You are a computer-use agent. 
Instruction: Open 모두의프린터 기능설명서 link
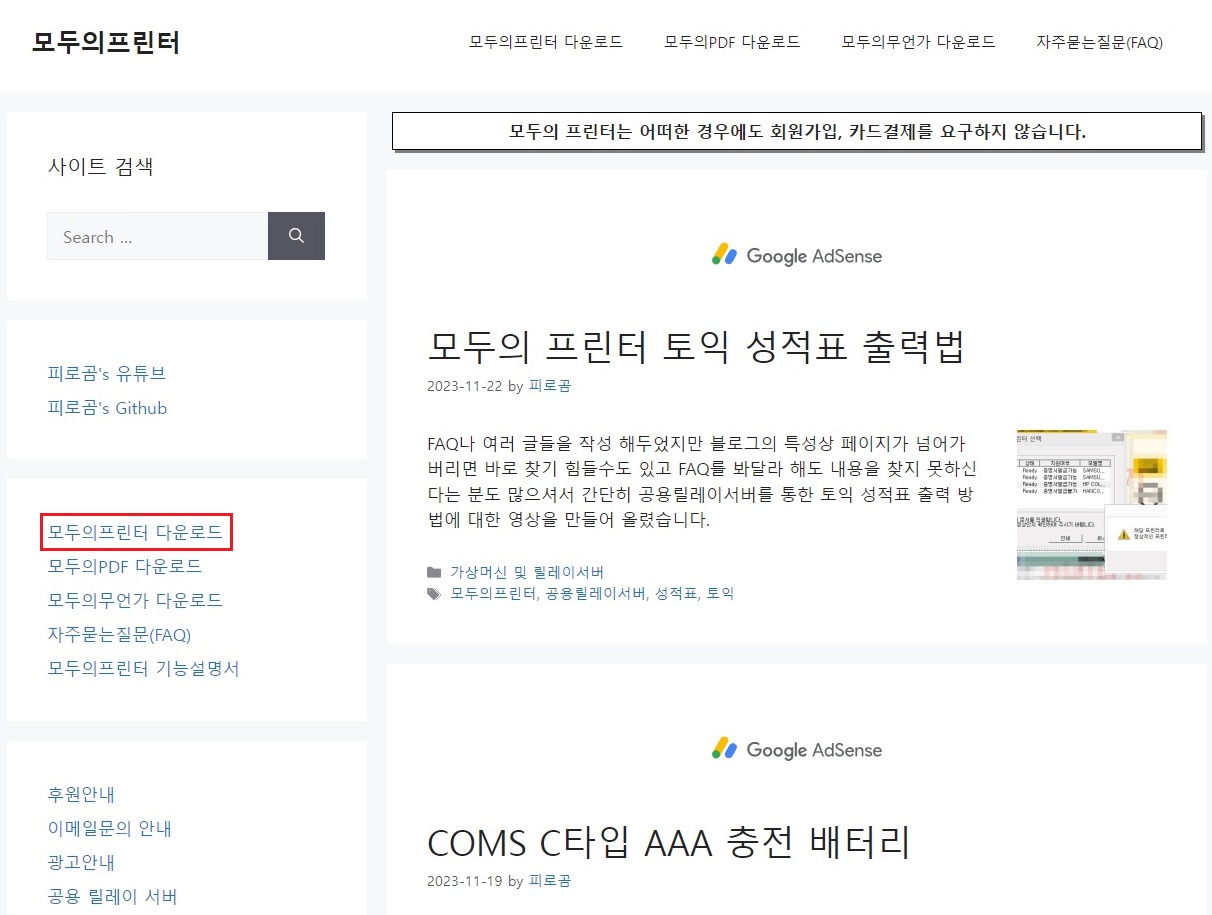[x=144, y=668]
